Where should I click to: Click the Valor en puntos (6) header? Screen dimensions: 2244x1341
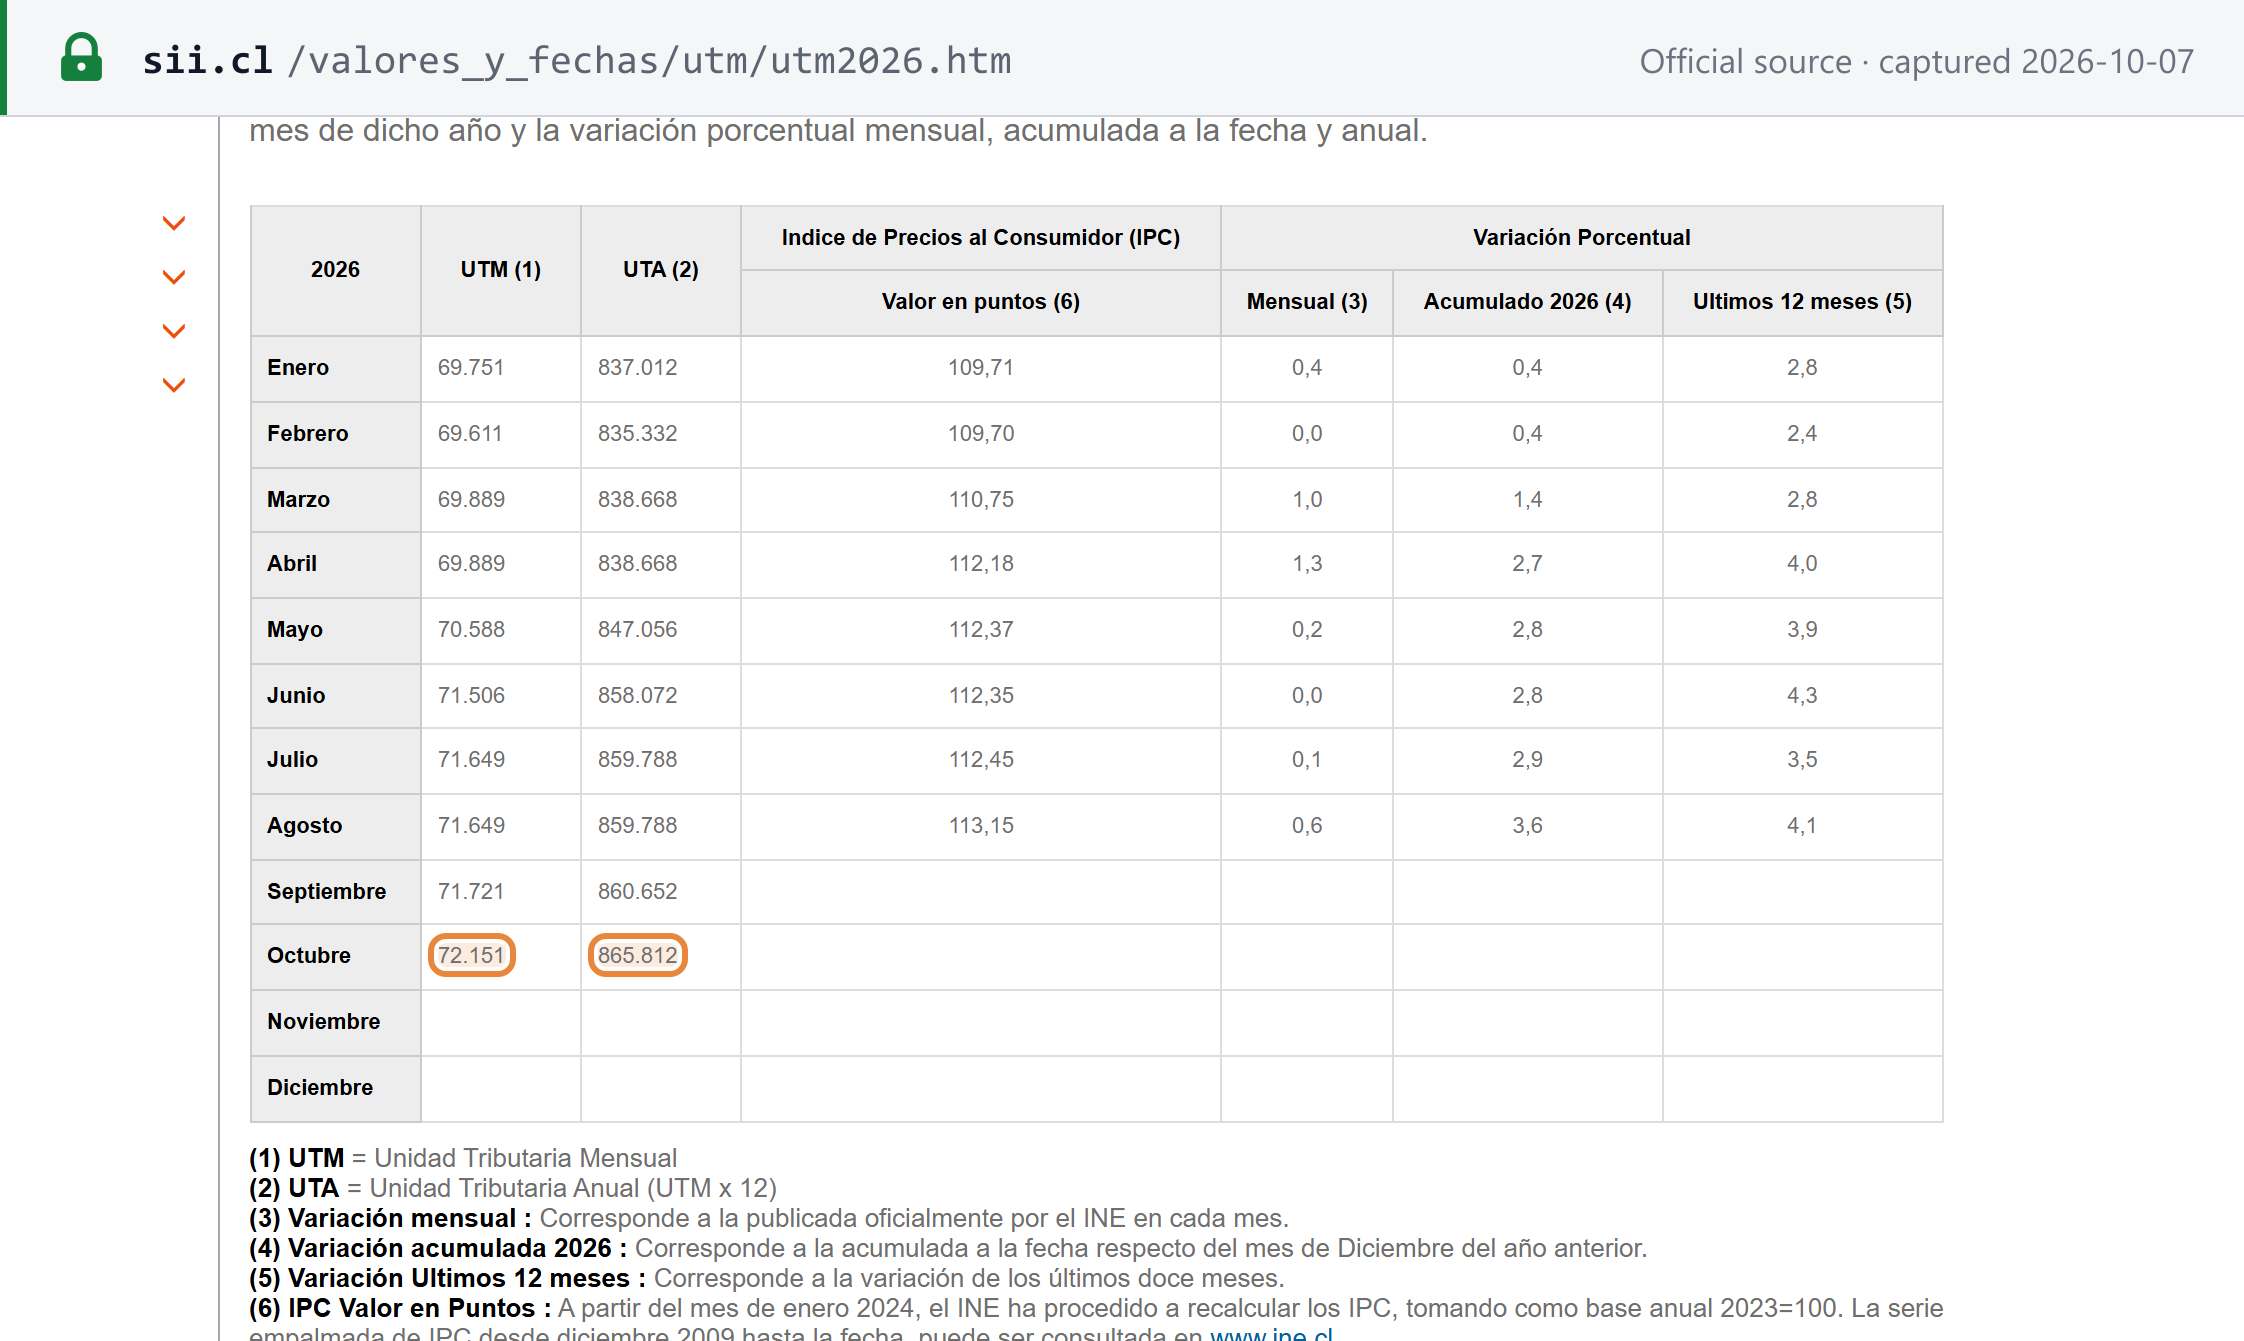click(980, 301)
